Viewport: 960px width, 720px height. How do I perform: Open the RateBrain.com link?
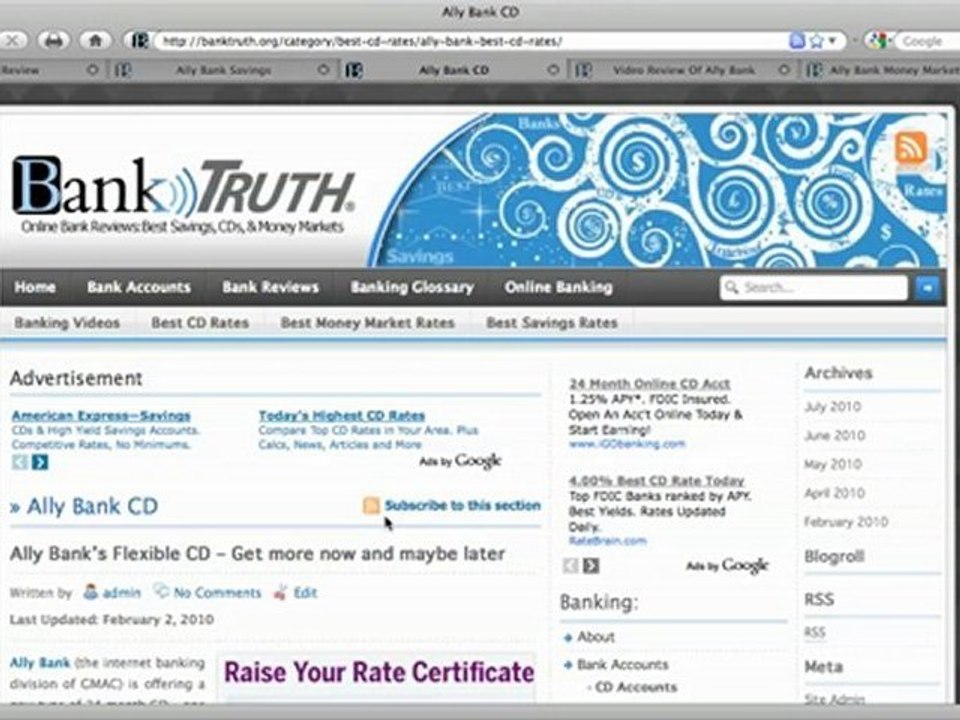pos(607,541)
